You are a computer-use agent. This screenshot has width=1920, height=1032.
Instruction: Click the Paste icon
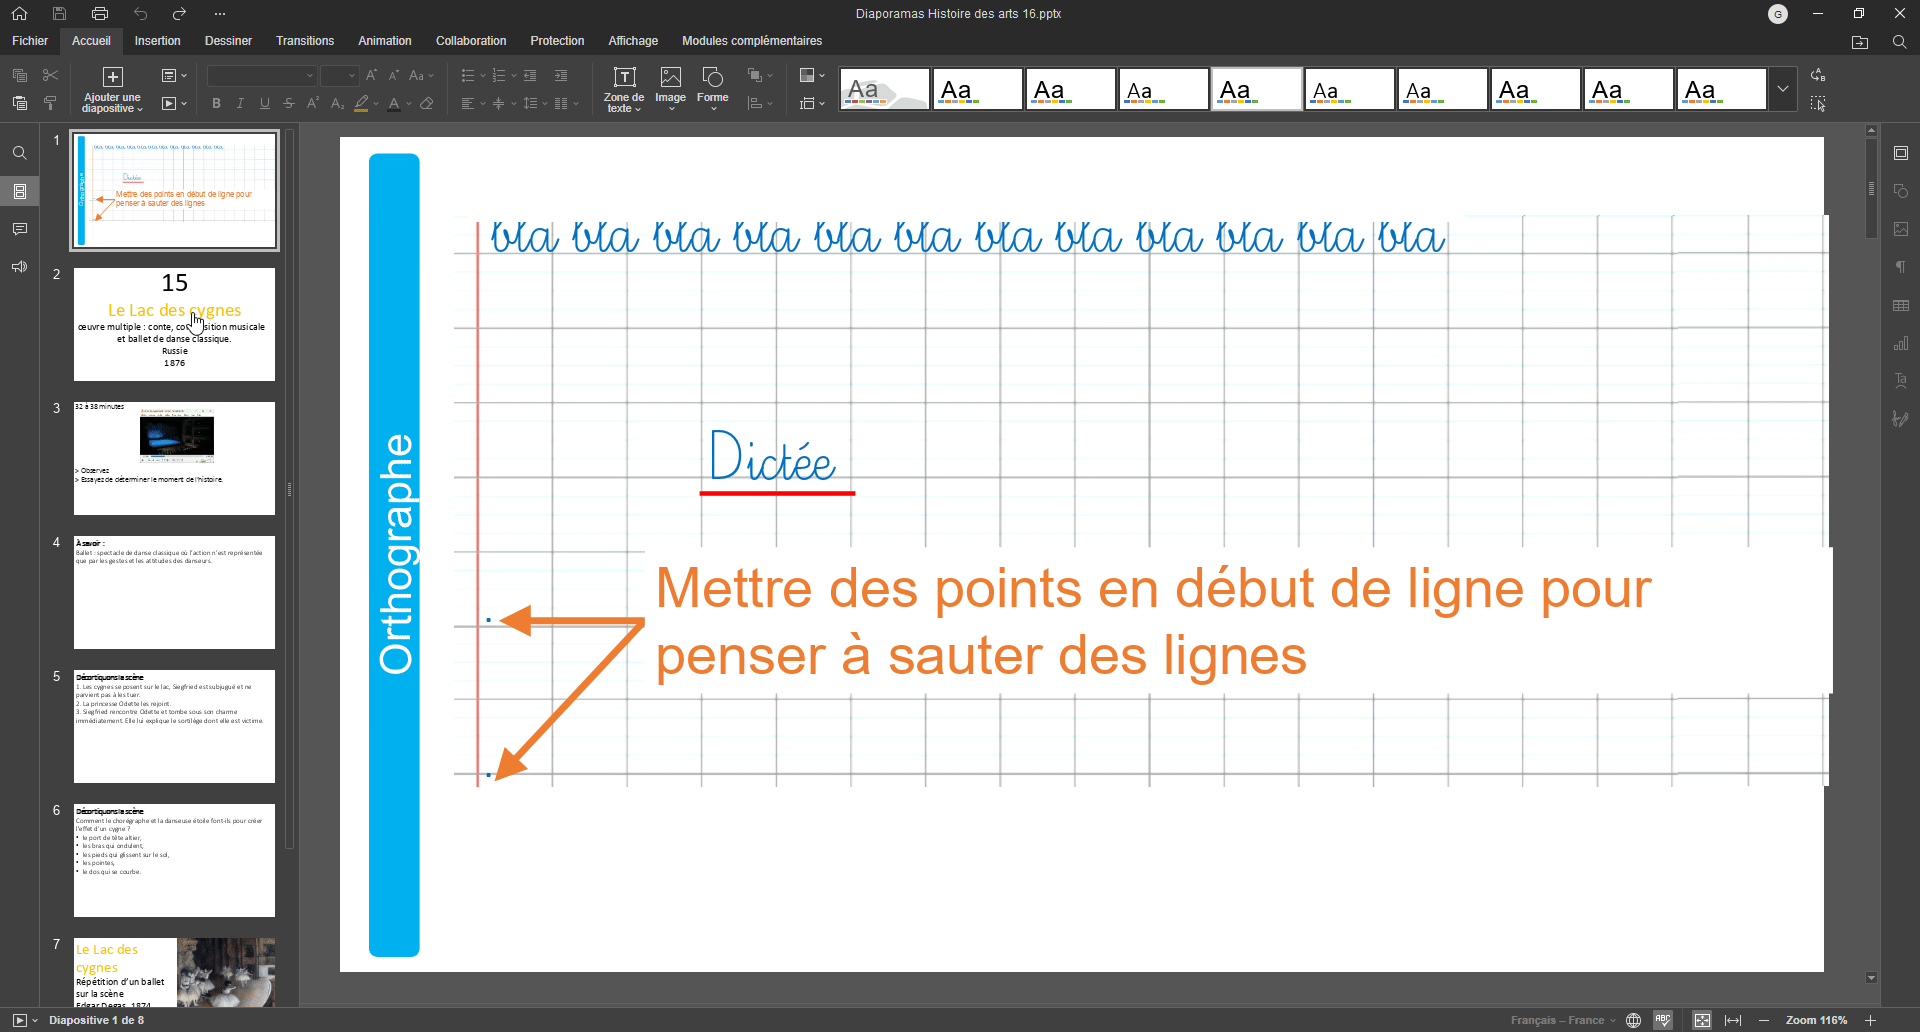click(x=19, y=103)
